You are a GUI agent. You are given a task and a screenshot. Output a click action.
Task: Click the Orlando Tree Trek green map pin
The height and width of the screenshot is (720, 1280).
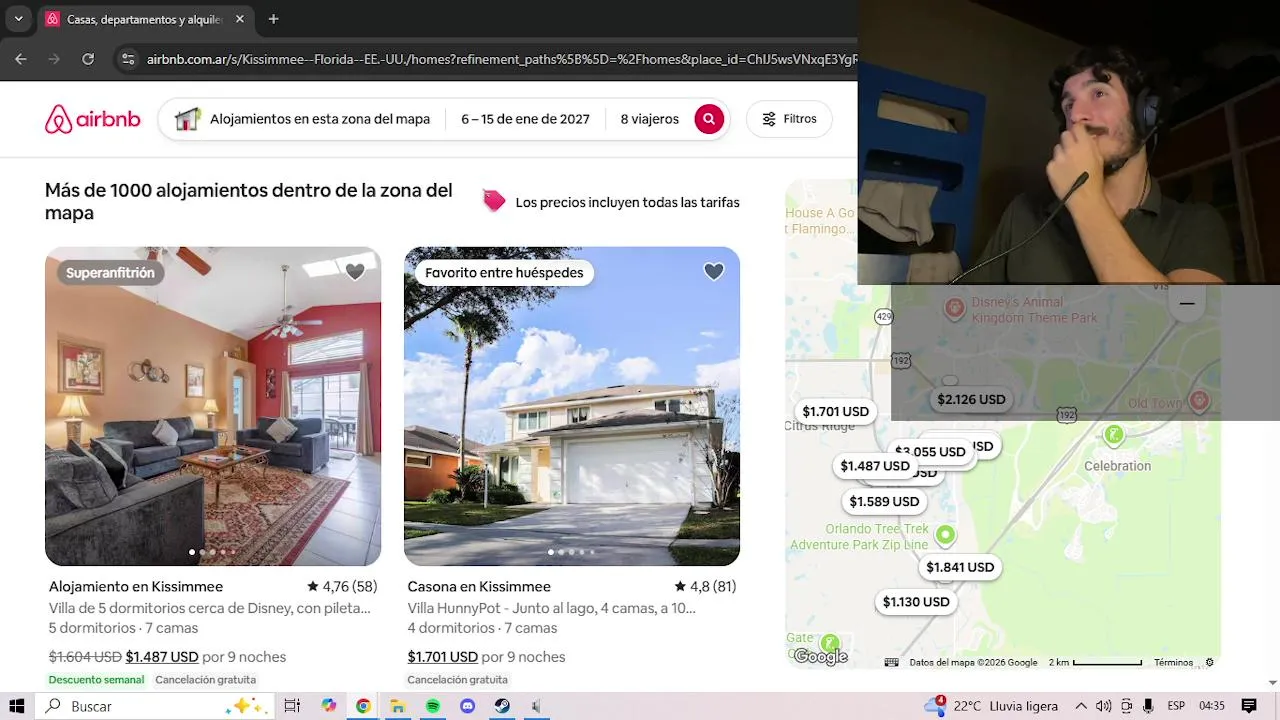pyautogui.click(x=945, y=535)
